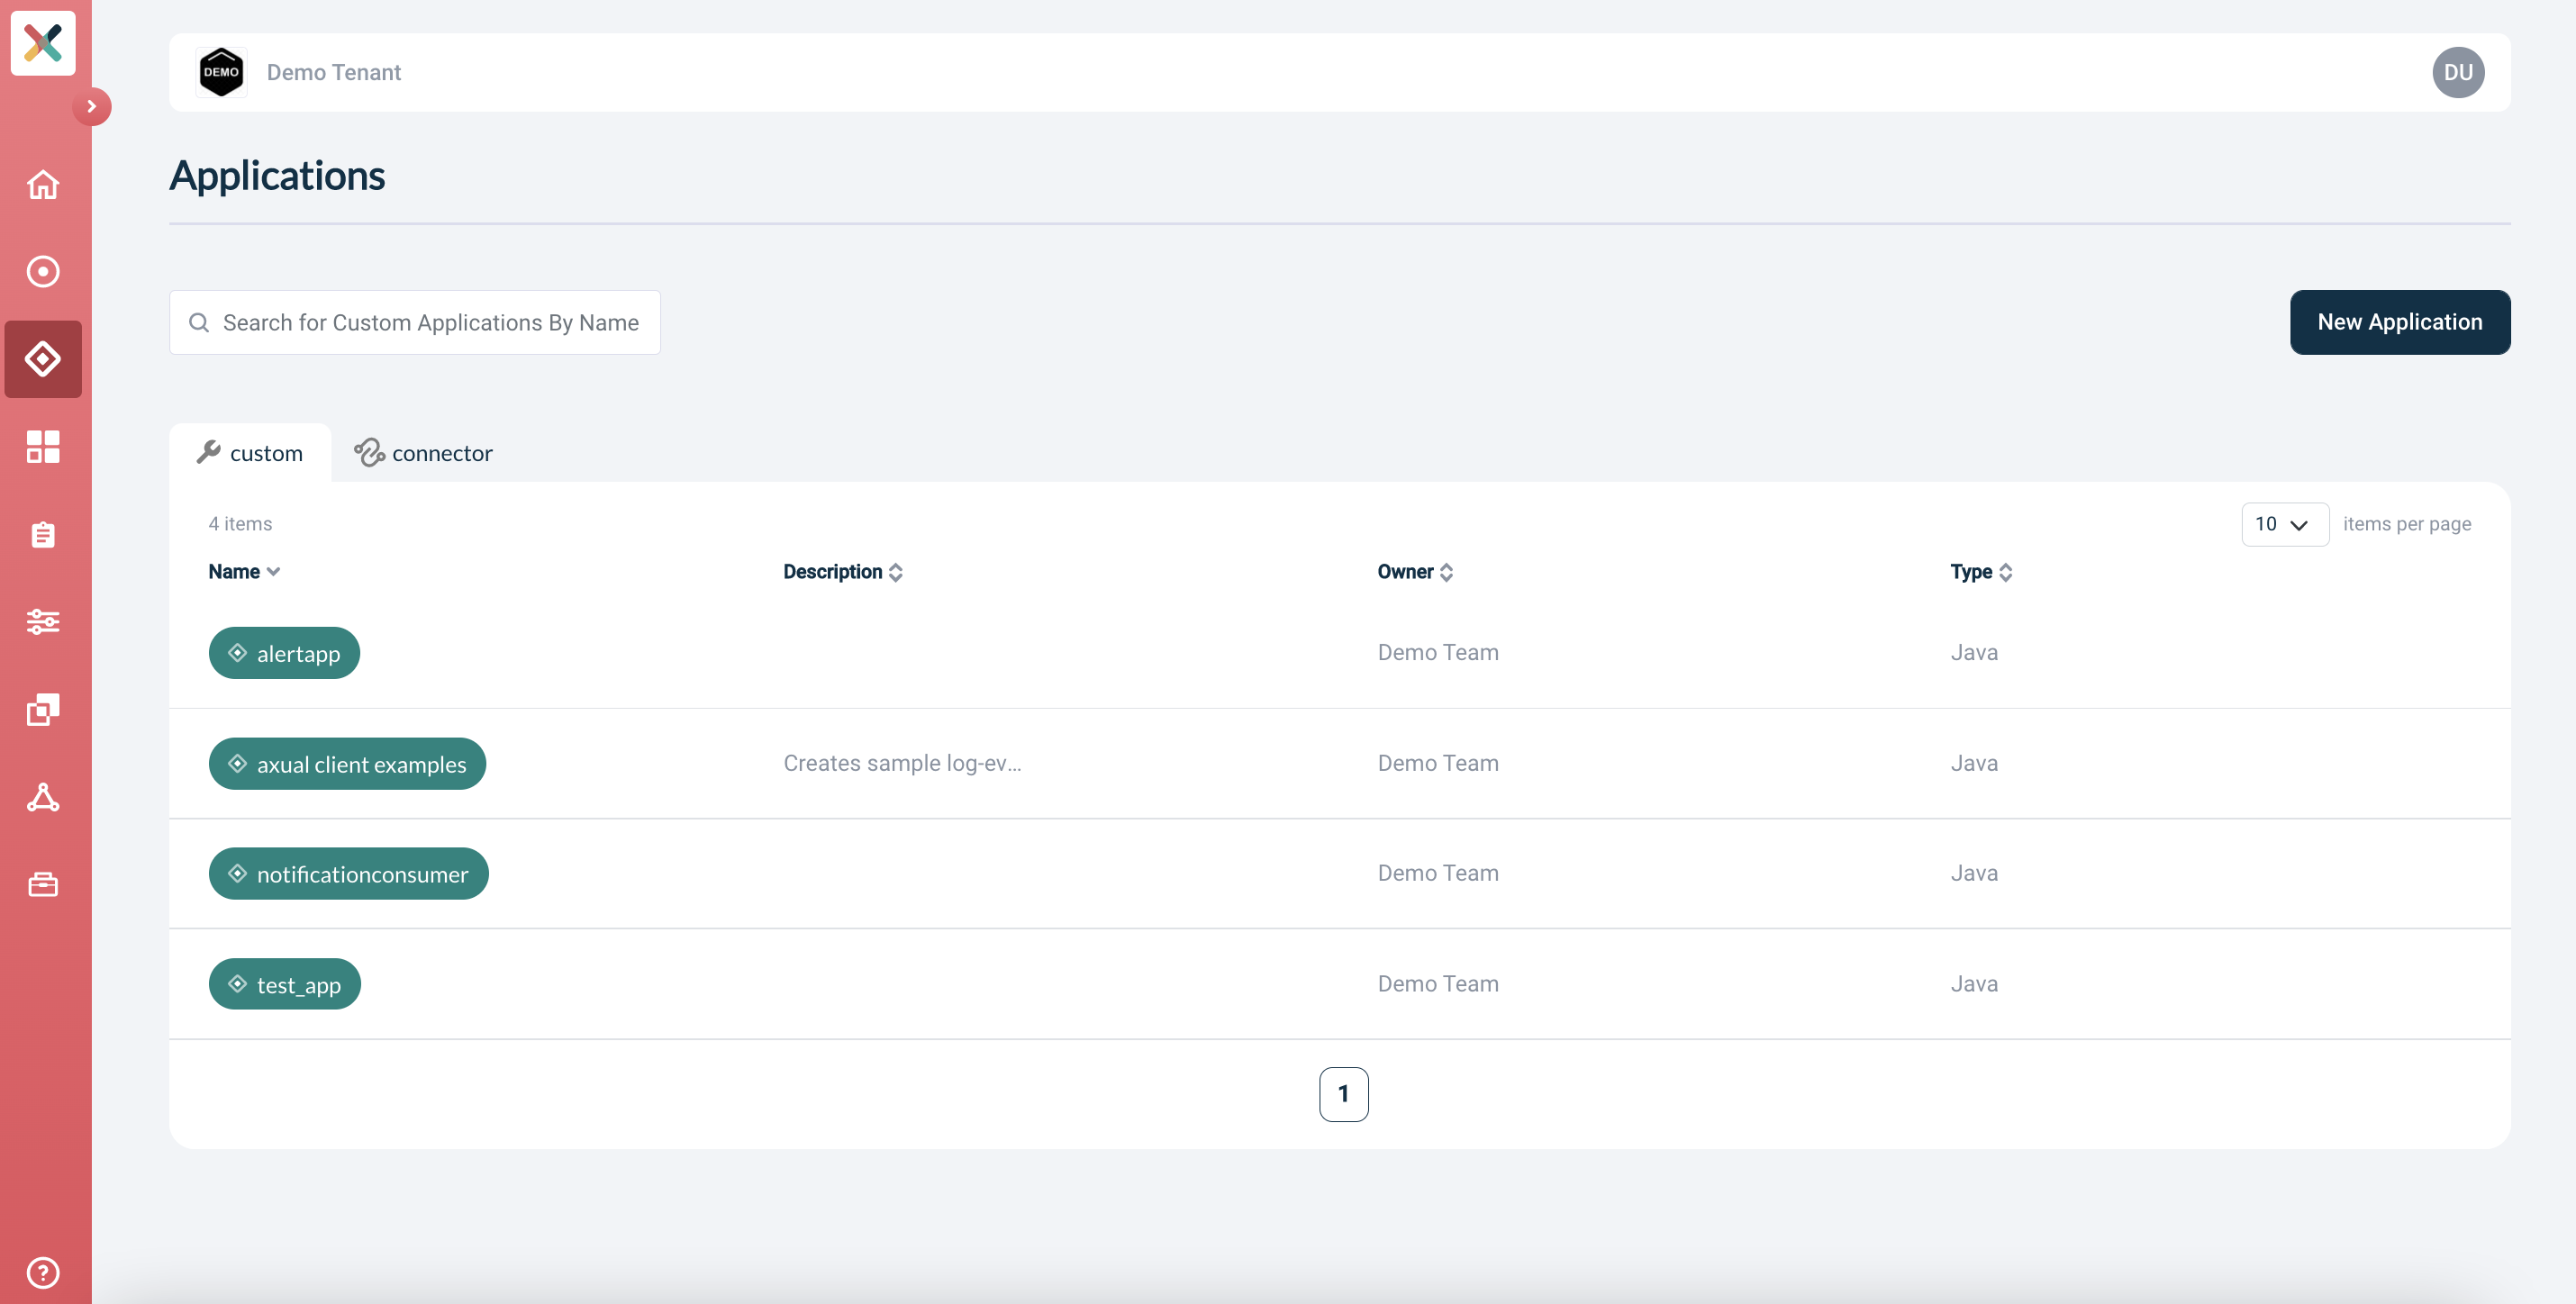Open the DU user avatar menu
Viewport: 2576px width, 1304px height.
click(x=2458, y=72)
